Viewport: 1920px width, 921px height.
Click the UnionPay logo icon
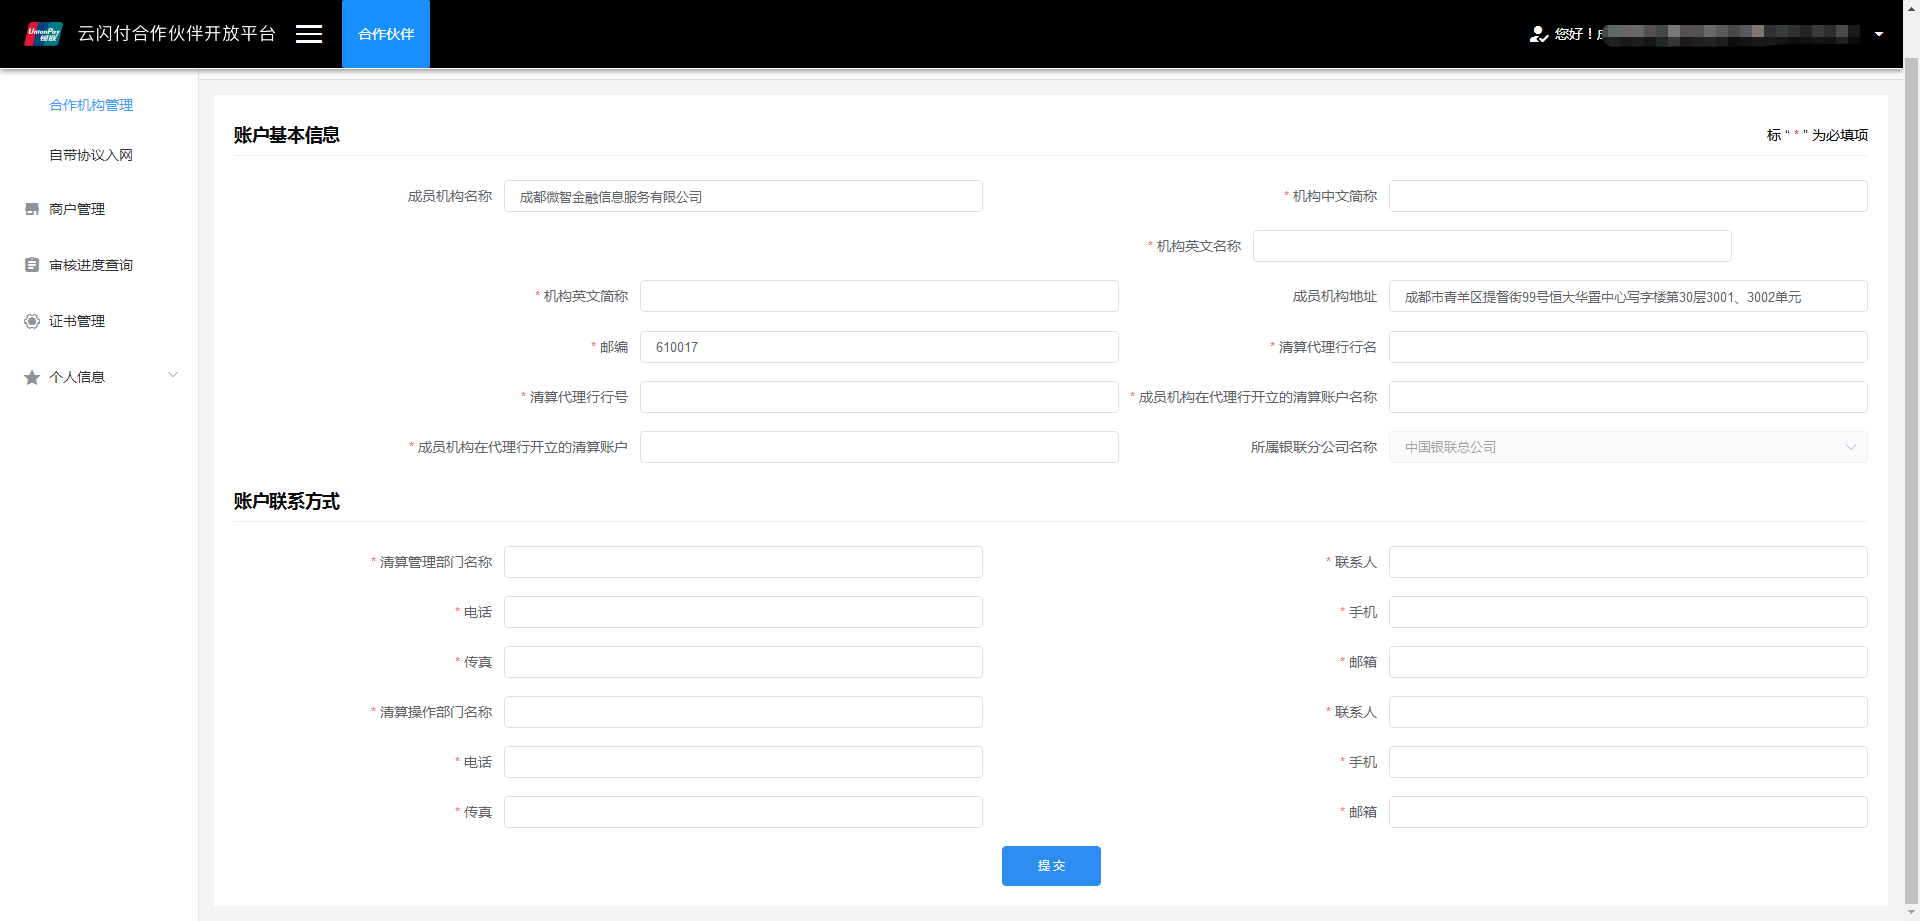(x=44, y=34)
